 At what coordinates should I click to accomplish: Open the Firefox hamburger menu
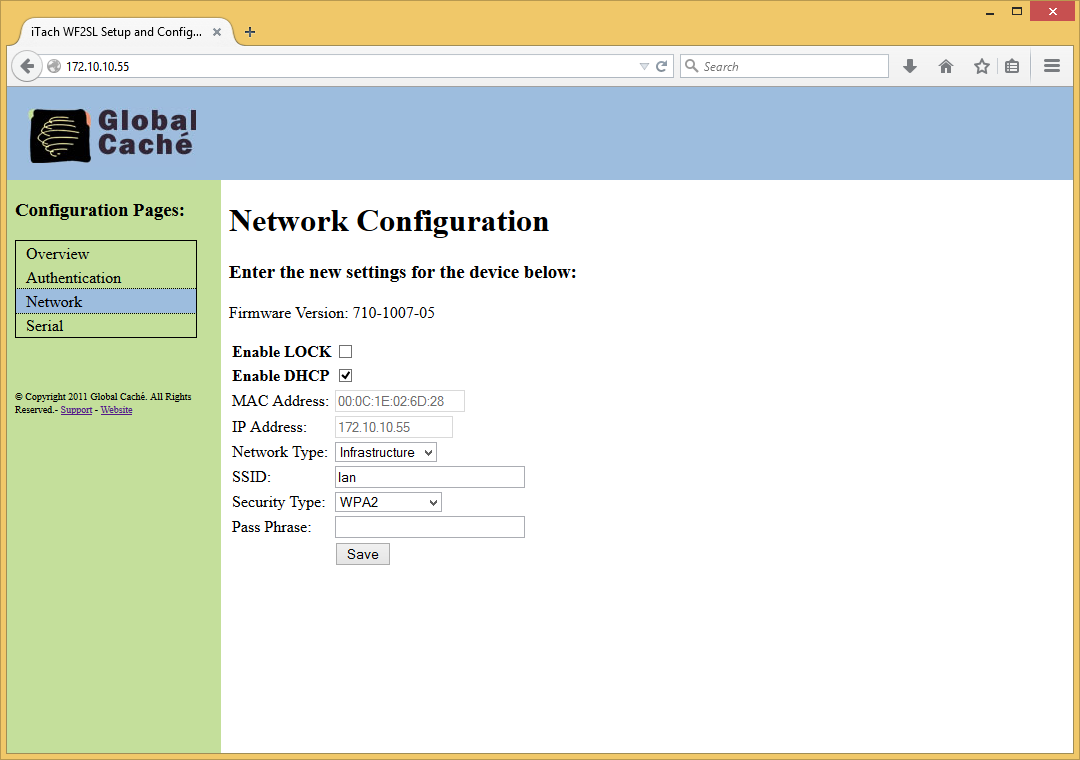1052,66
